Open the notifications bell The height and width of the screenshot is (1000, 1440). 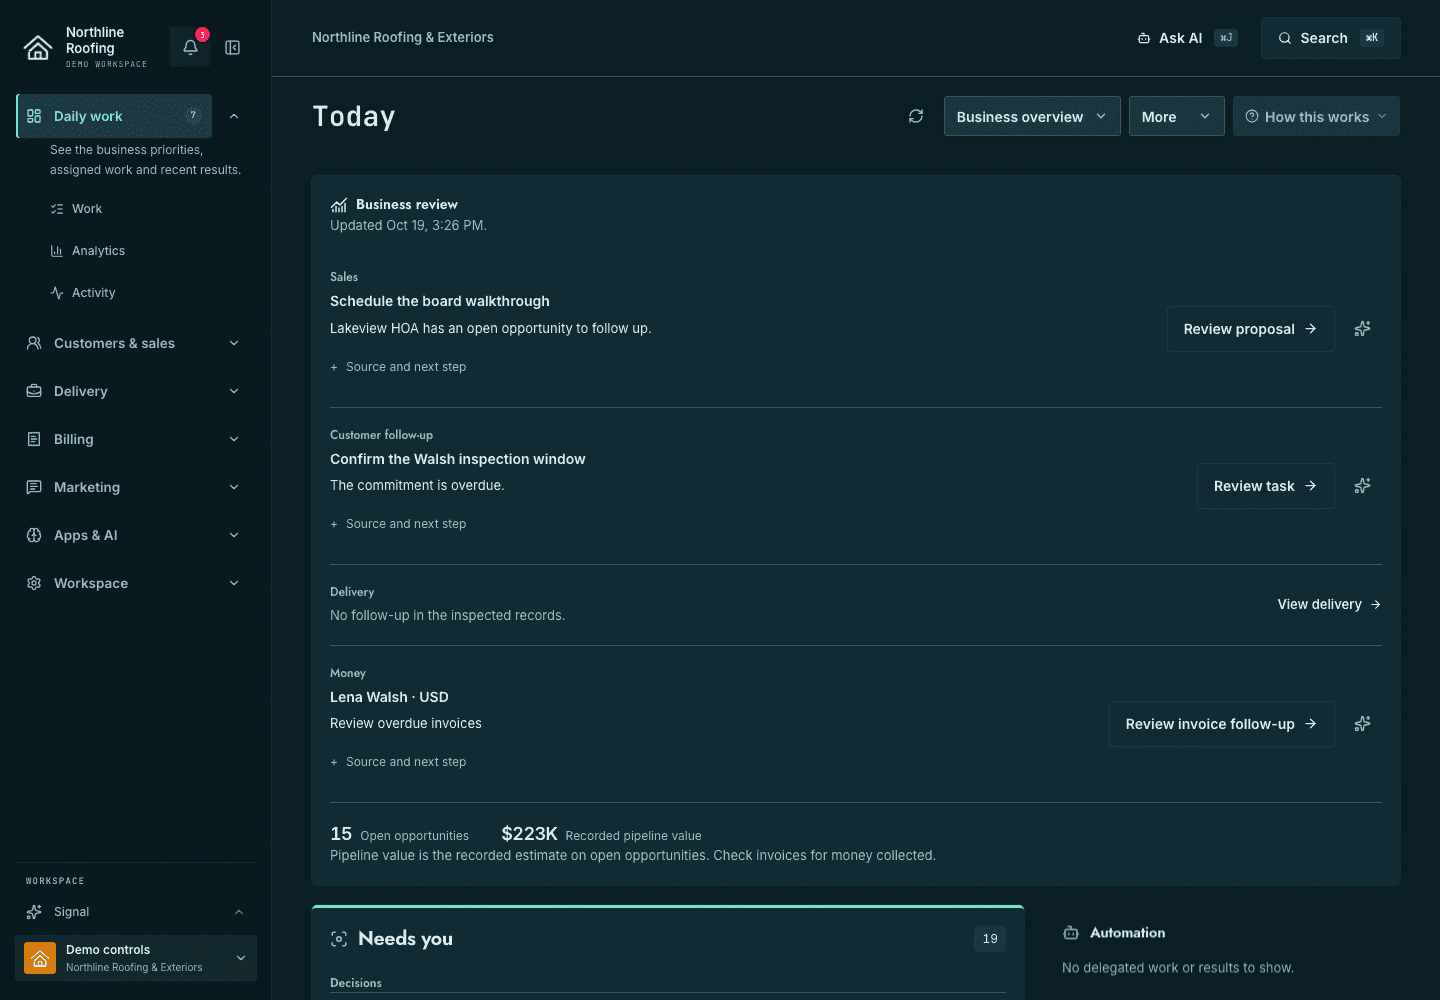(x=190, y=47)
